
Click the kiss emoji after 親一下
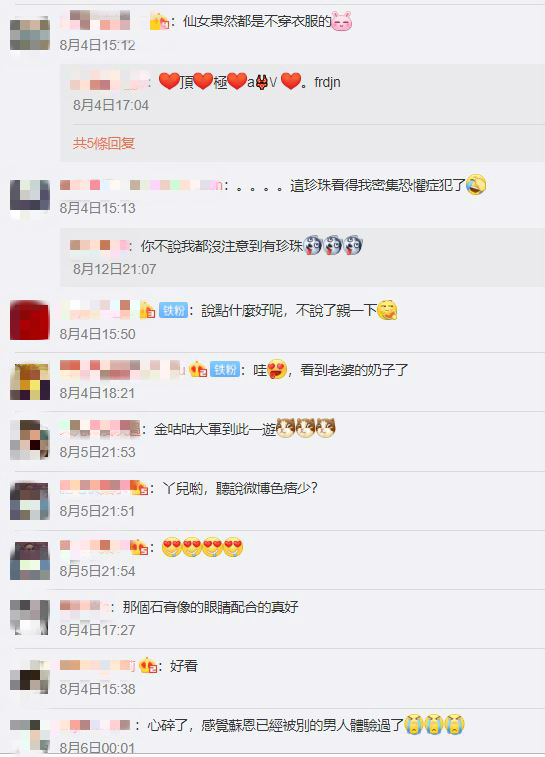point(387,310)
